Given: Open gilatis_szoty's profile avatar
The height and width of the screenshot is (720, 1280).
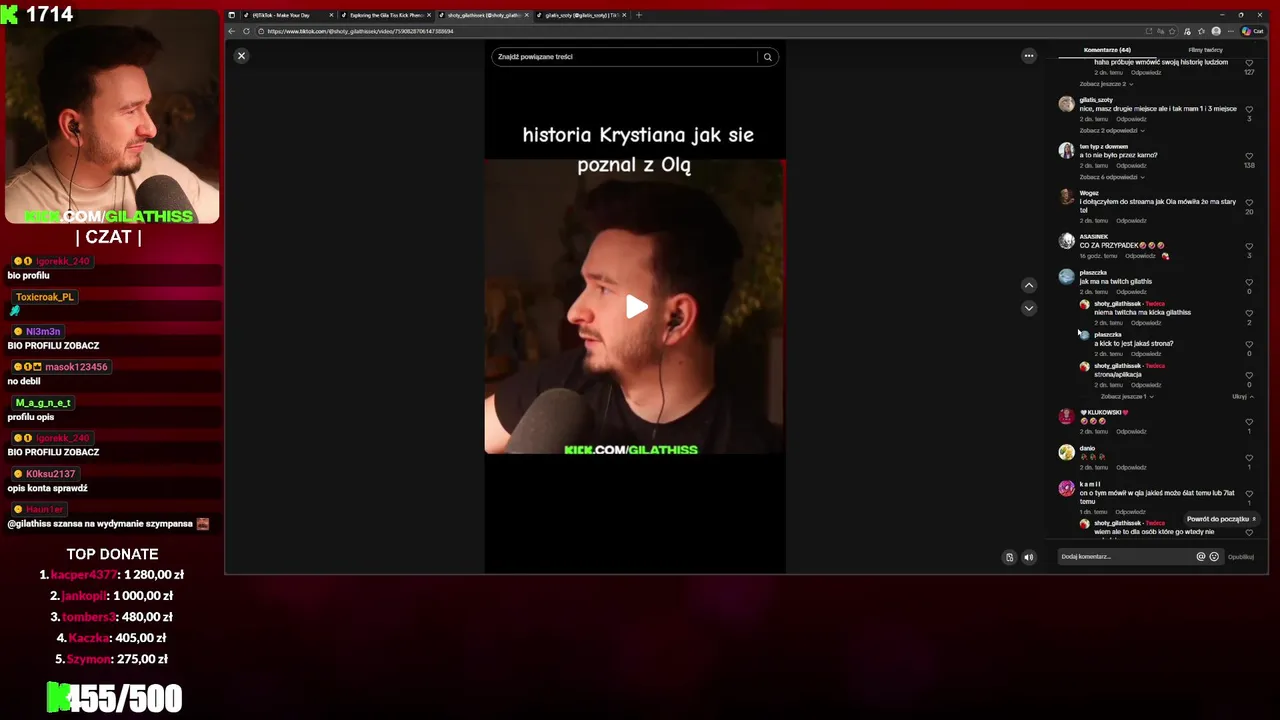Looking at the screenshot, I should pos(1066,104).
